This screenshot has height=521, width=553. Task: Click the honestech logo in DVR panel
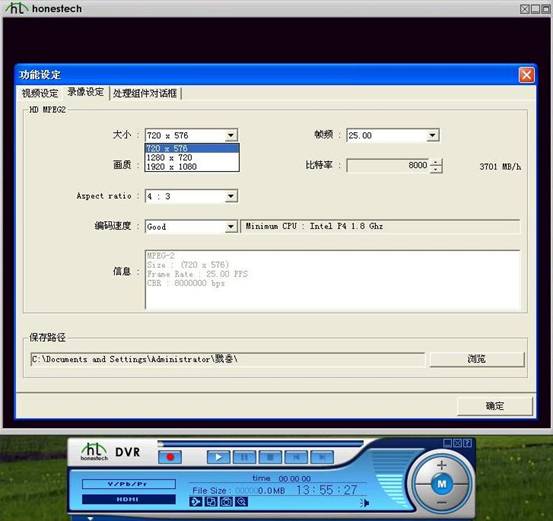click(94, 452)
